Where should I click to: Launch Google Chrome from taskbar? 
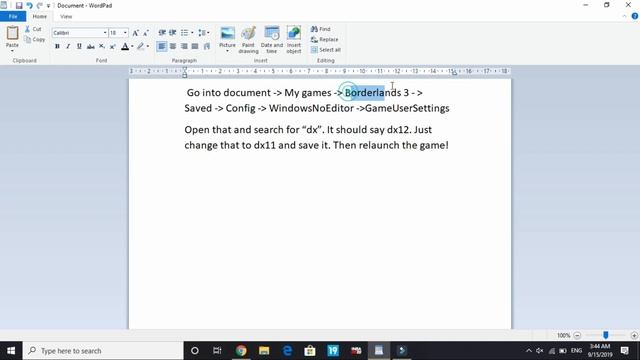[x=241, y=351]
